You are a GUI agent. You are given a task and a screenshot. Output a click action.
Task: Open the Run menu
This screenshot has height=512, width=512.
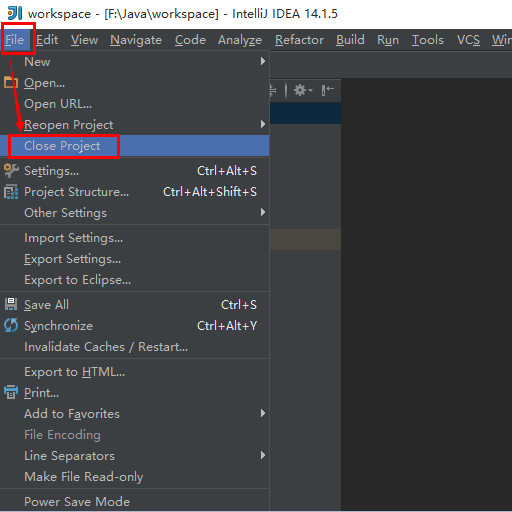coord(388,40)
